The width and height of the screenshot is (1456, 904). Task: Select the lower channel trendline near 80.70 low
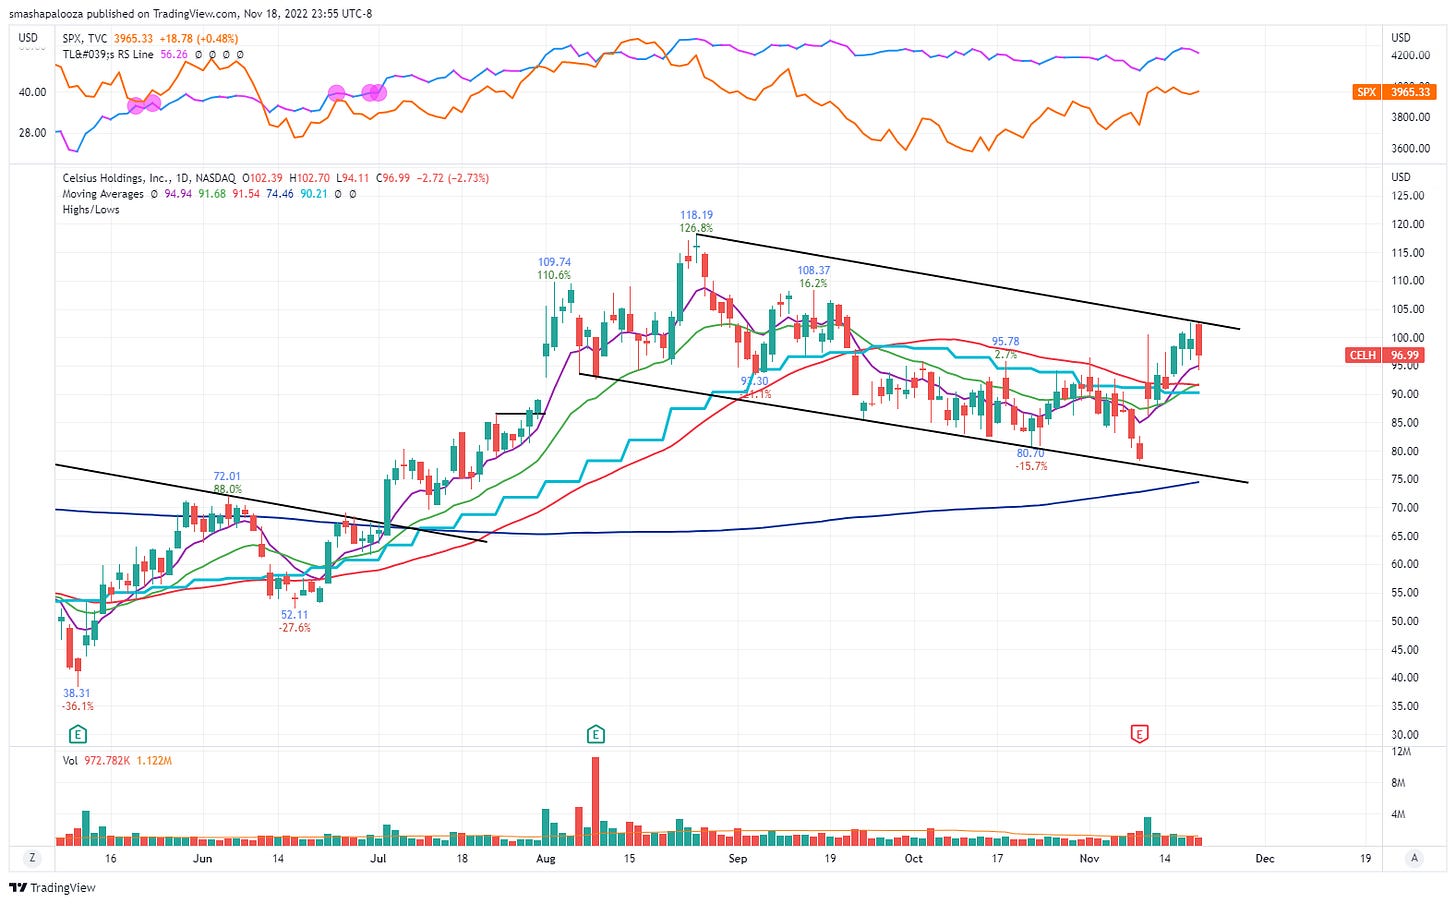coord(913,428)
